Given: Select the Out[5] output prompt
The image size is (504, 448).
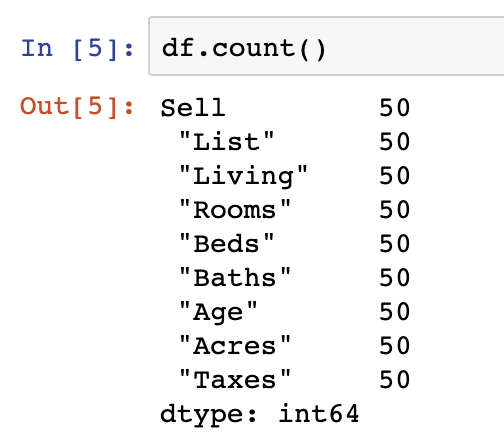Looking at the screenshot, I should click(x=77, y=107).
